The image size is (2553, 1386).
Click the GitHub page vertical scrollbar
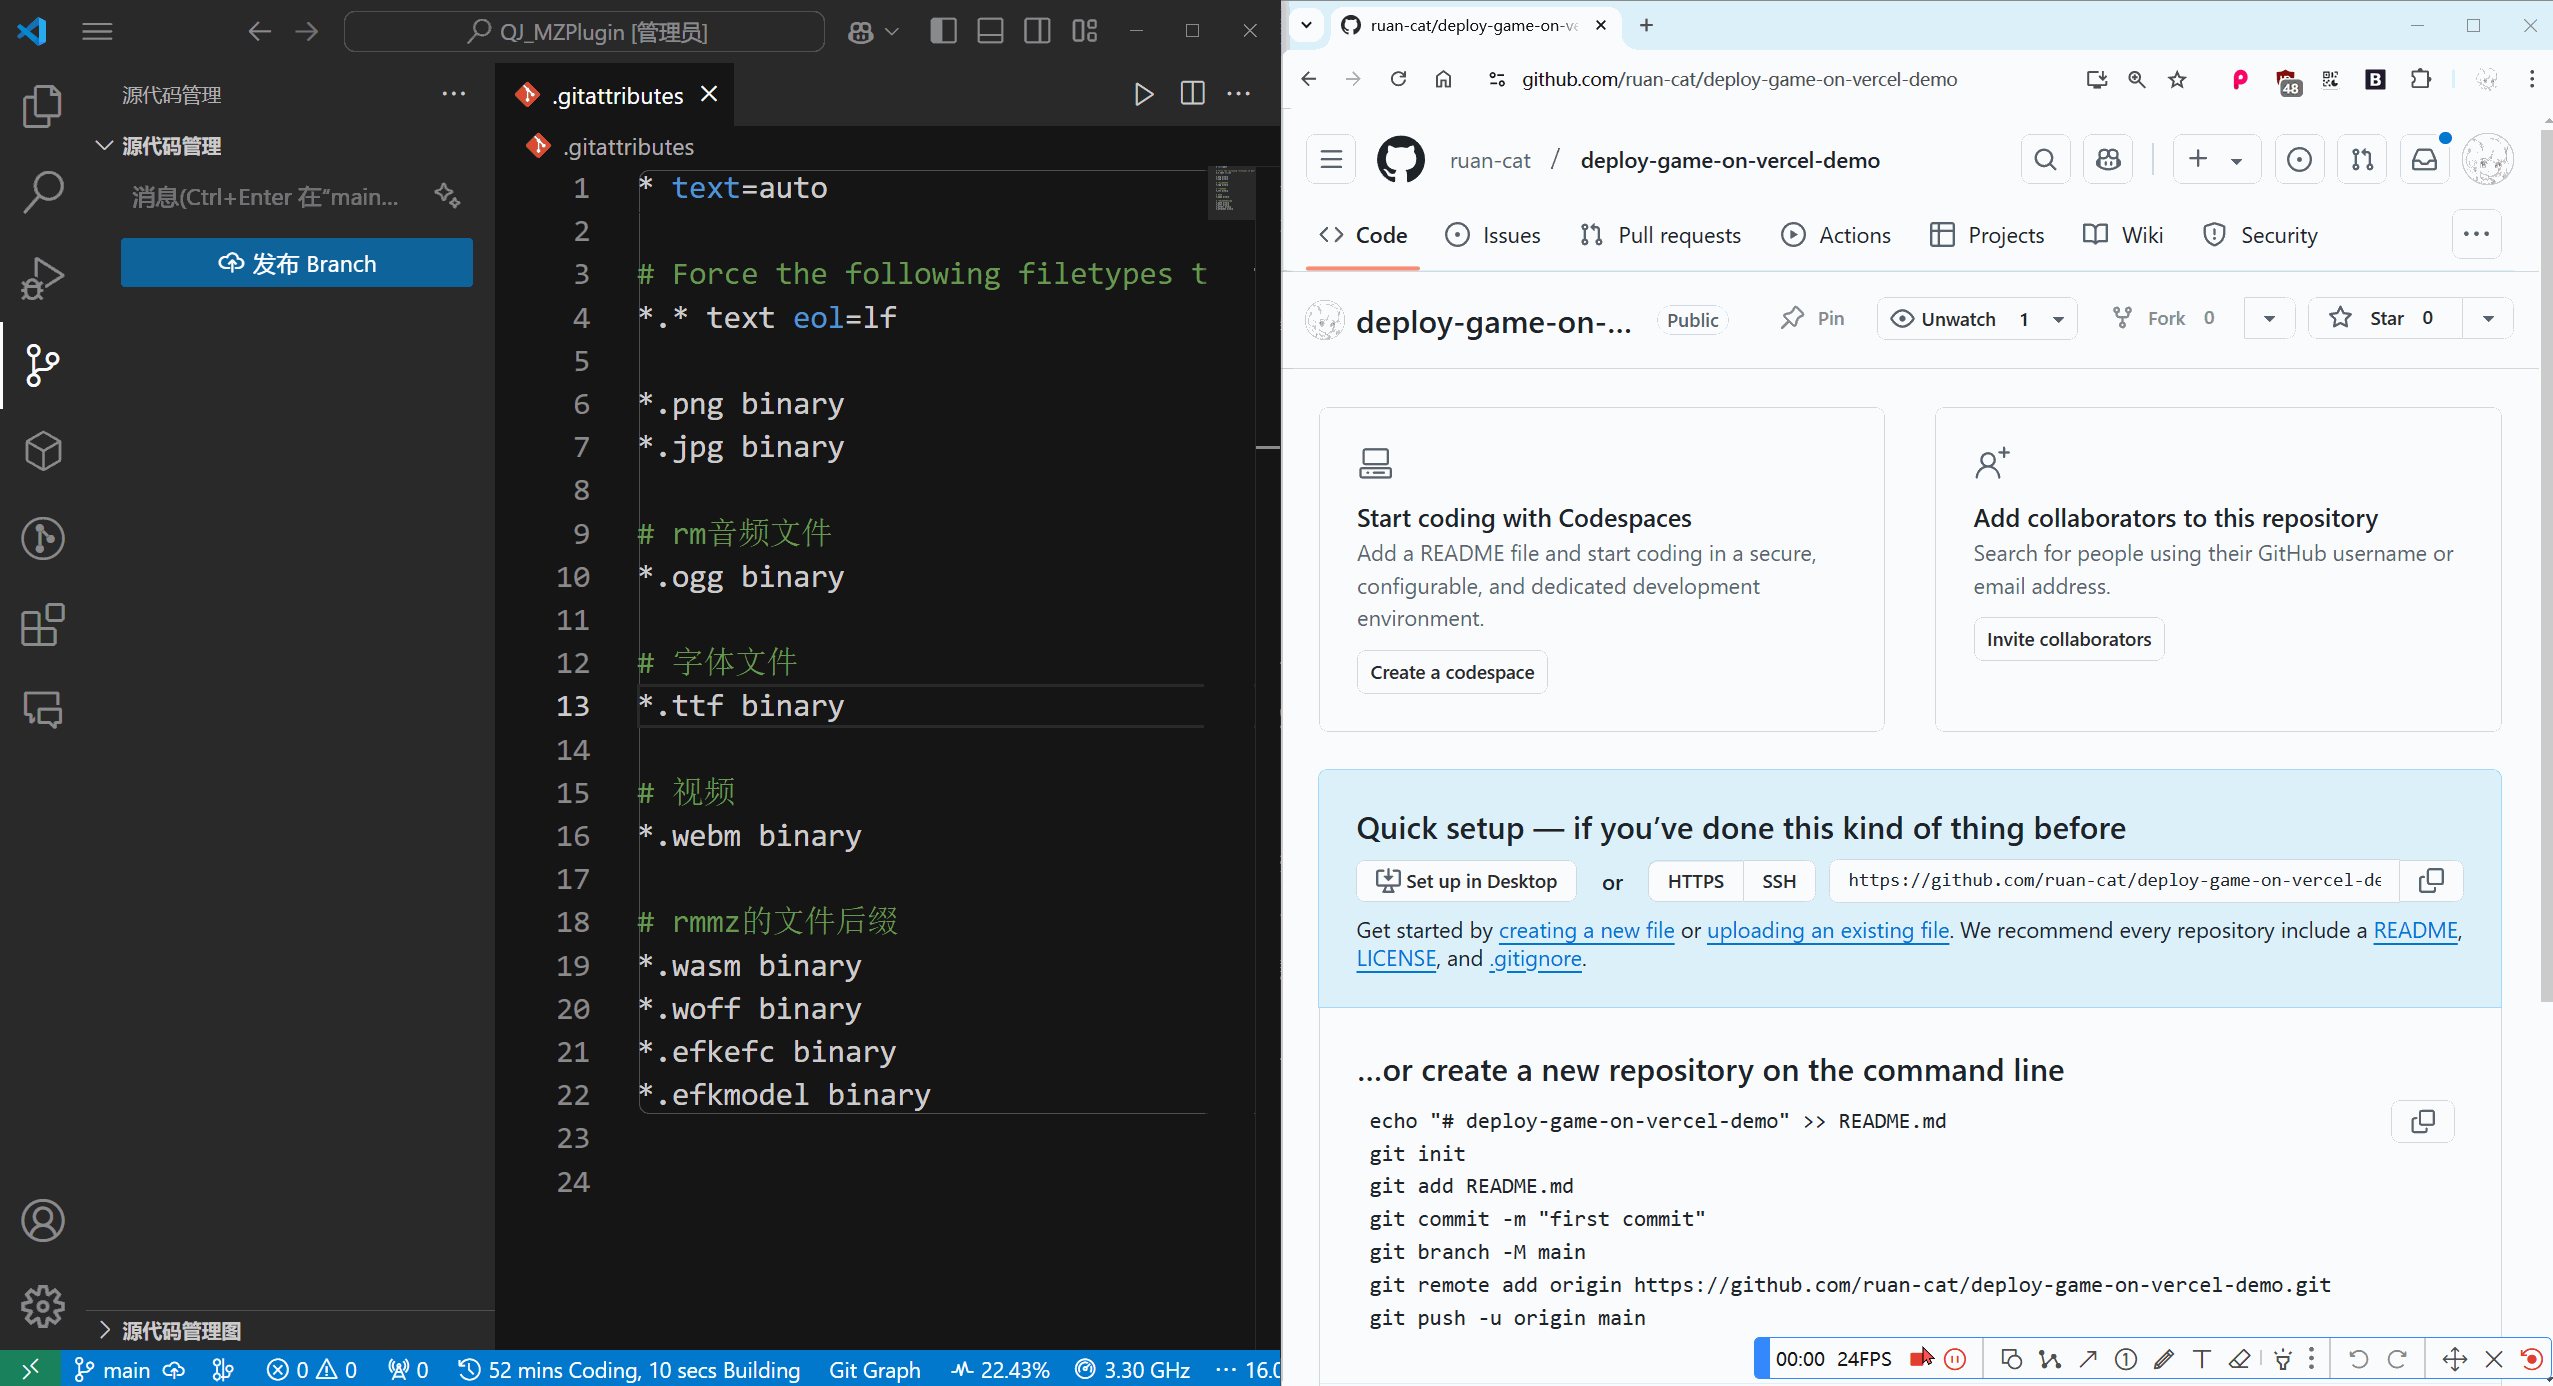click(x=2545, y=565)
